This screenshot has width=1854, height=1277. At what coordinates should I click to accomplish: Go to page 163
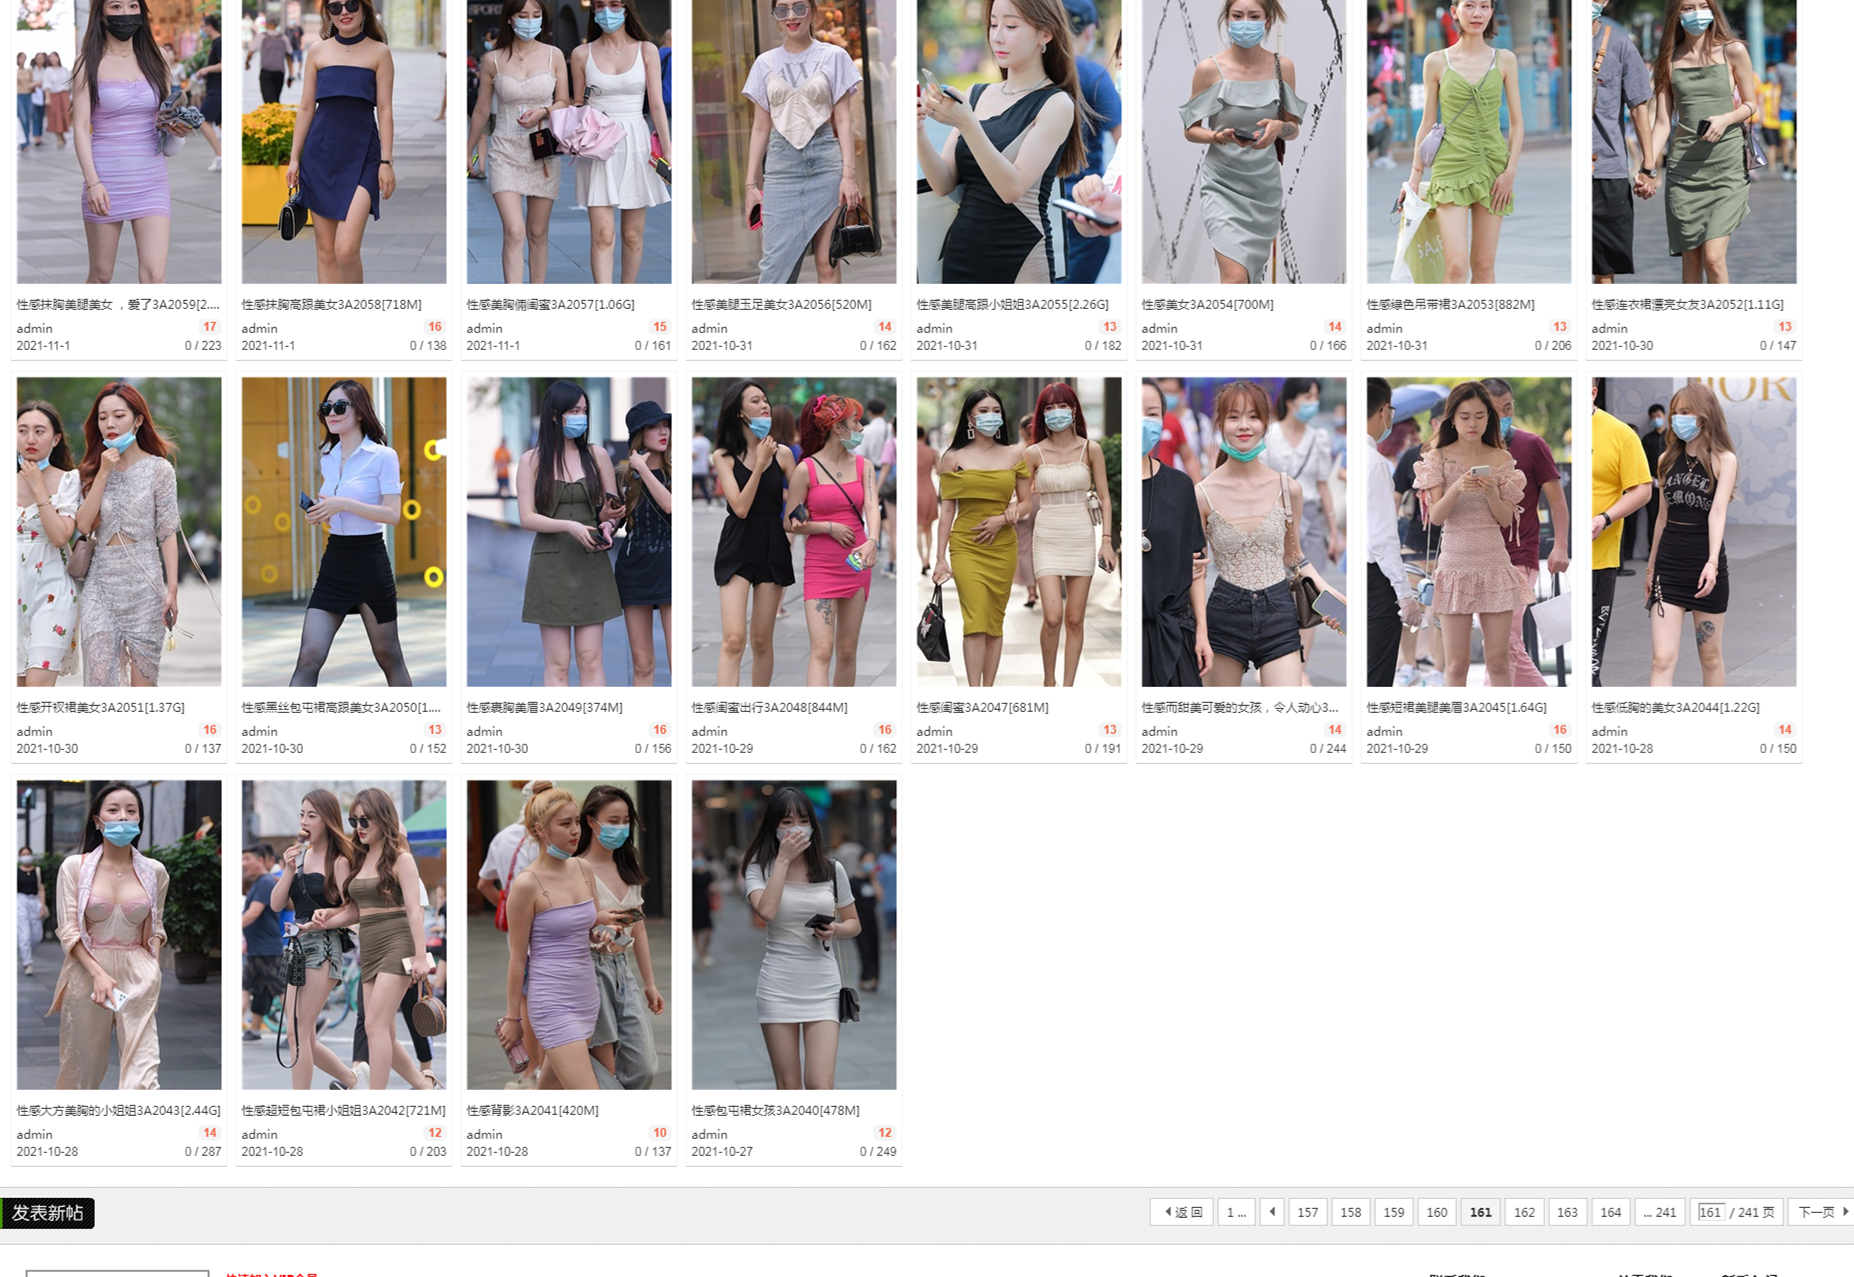[x=1567, y=1212]
